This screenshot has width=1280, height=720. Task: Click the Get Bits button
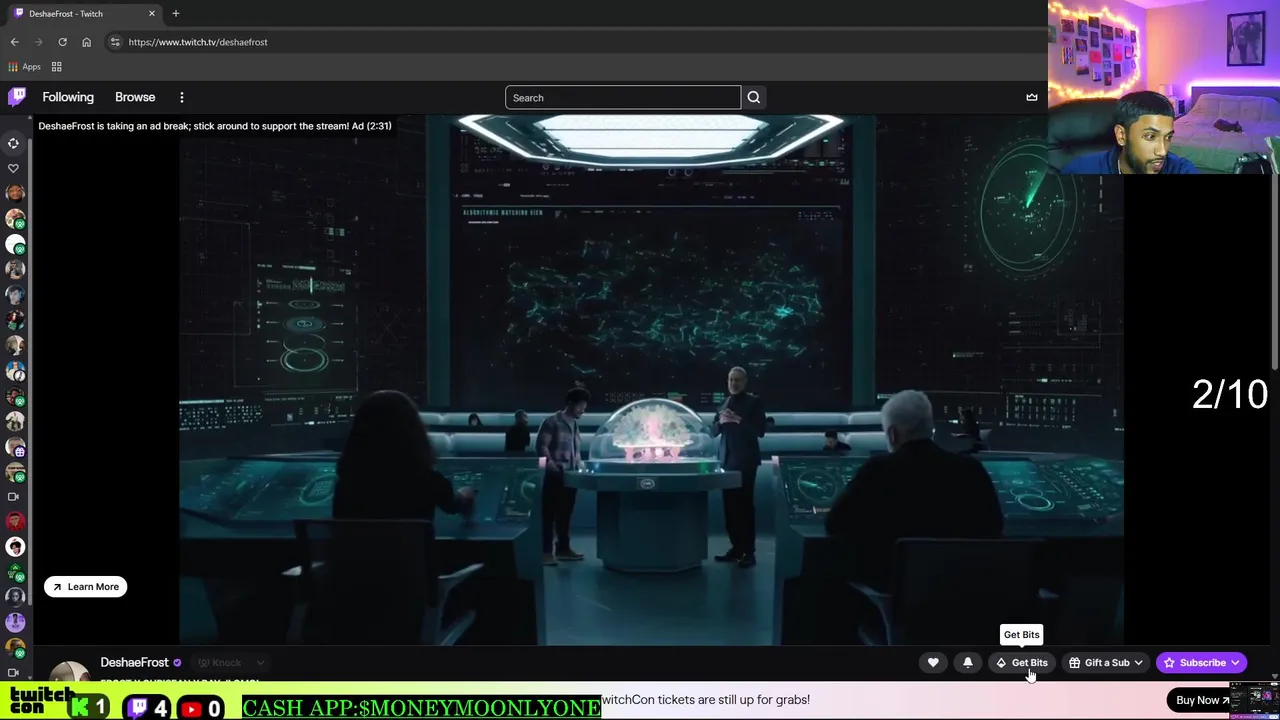pos(1021,662)
